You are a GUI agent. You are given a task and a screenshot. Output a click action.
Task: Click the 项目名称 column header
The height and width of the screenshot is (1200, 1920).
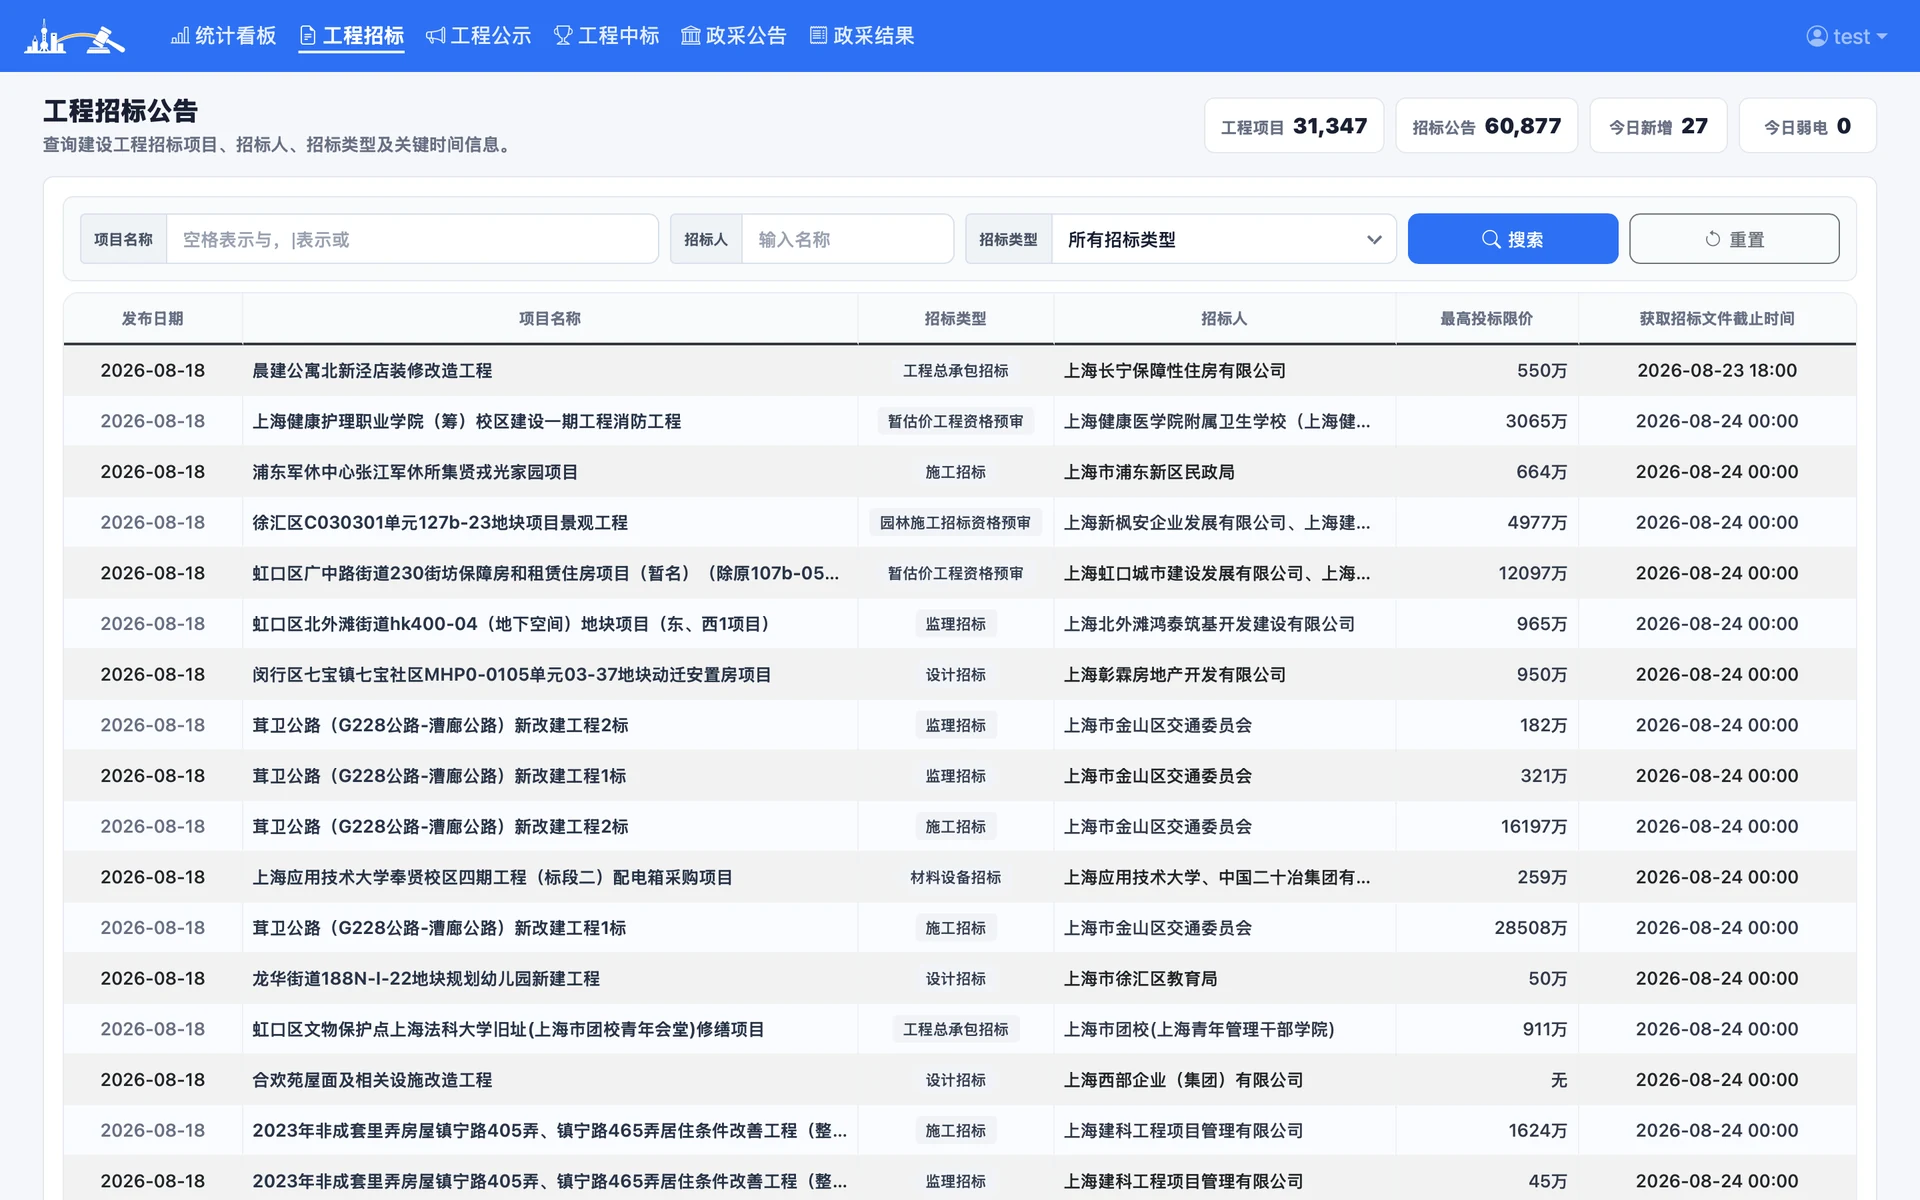549,319
